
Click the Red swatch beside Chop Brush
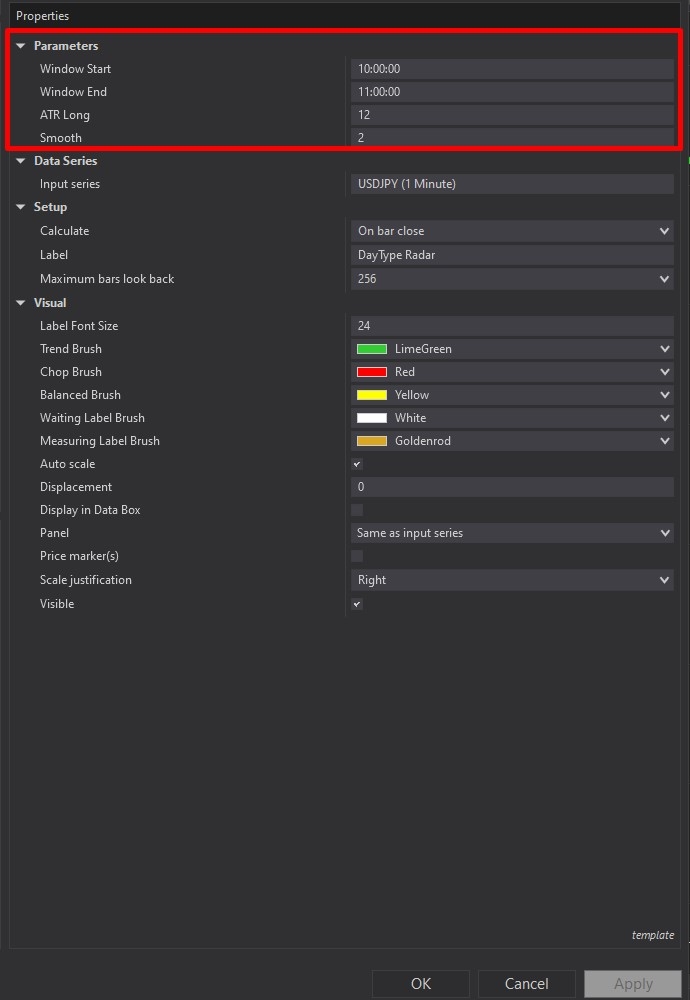[x=371, y=371]
